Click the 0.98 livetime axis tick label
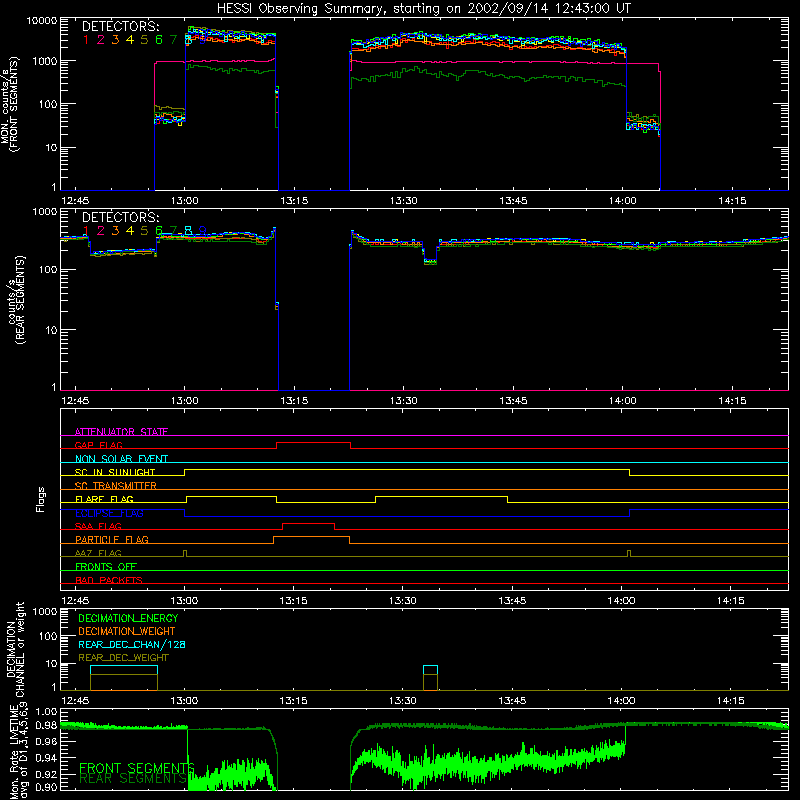 point(46,725)
